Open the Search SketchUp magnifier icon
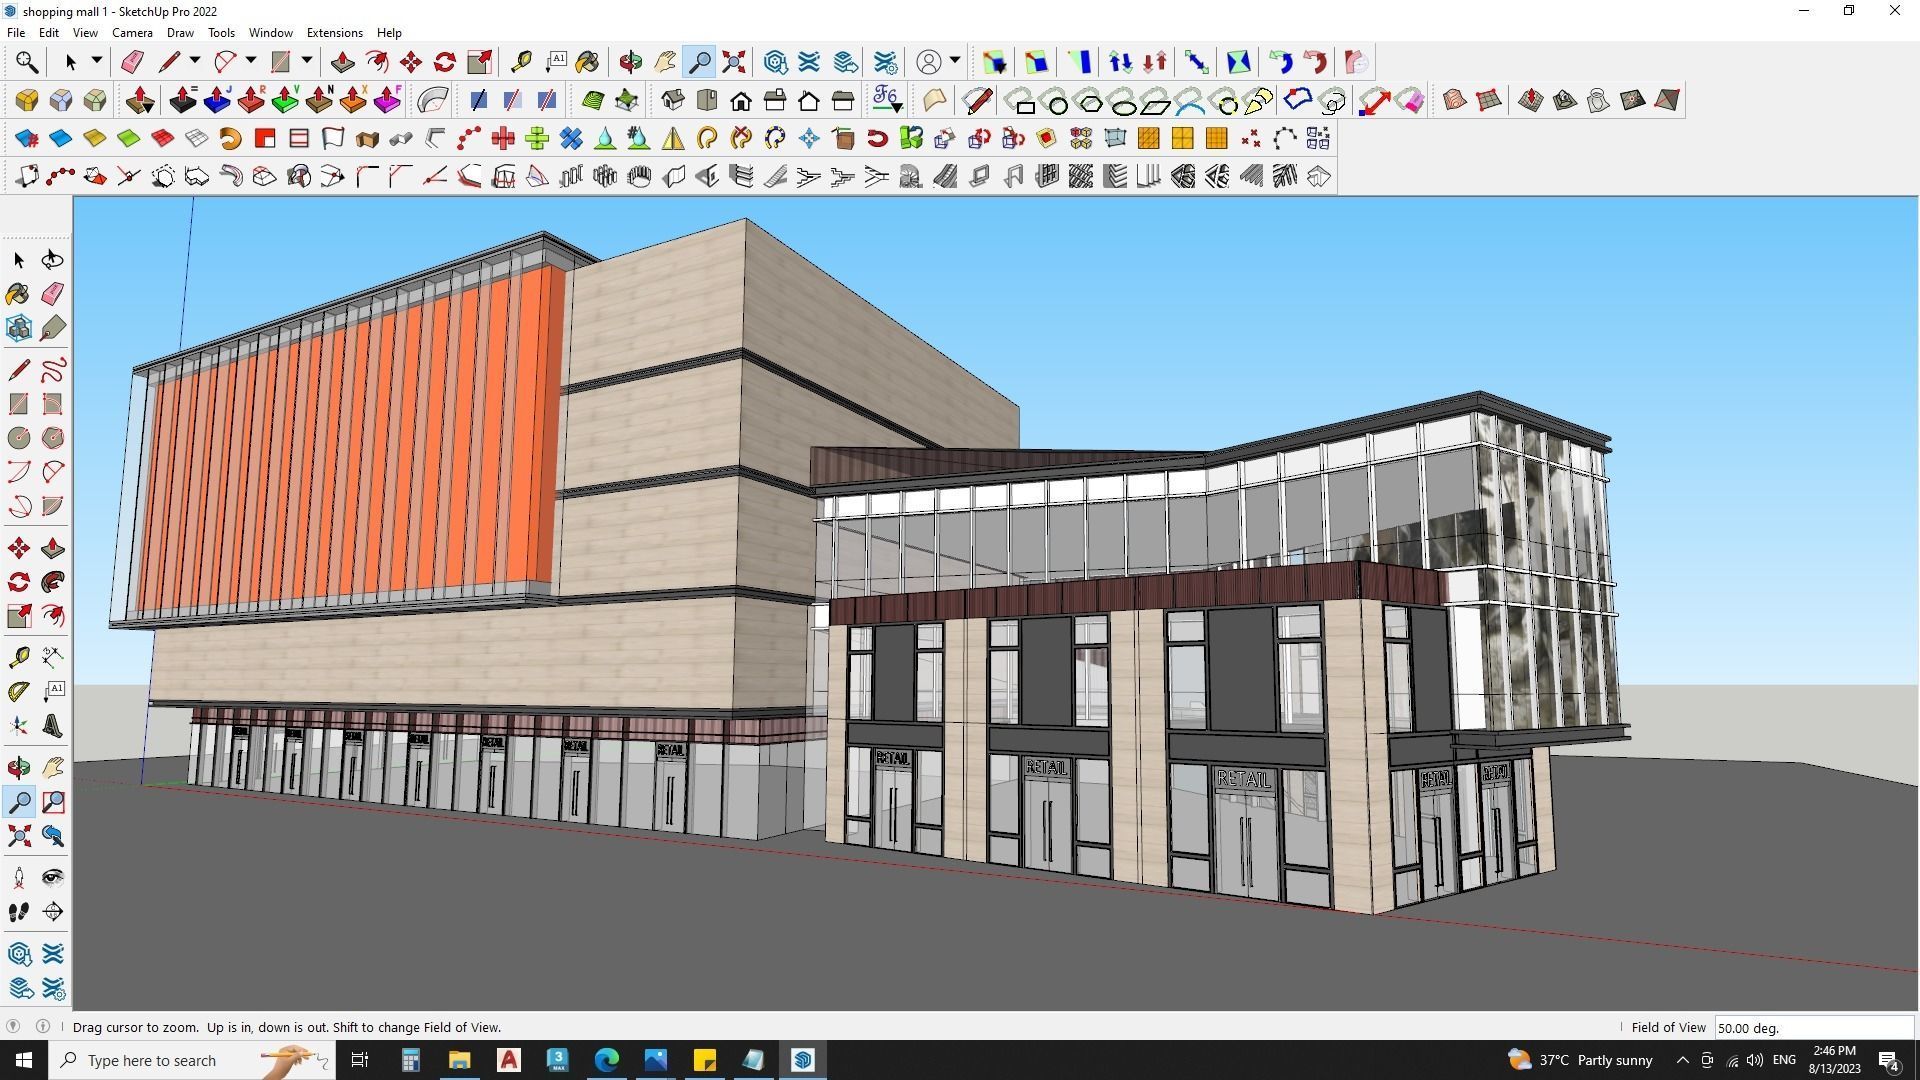1920x1080 pixels. point(27,62)
